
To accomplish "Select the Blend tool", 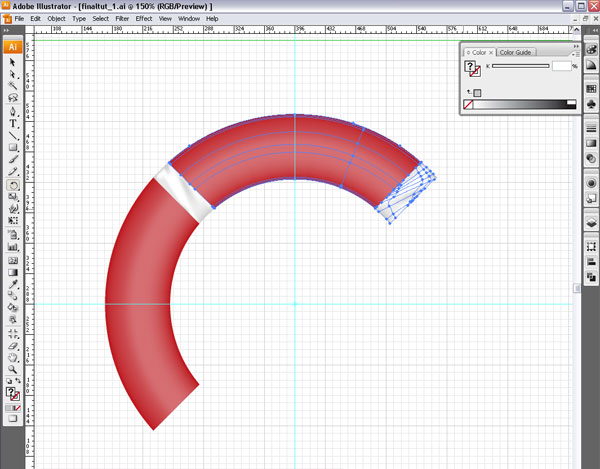I will pyautogui.click(x=13, y=295).
